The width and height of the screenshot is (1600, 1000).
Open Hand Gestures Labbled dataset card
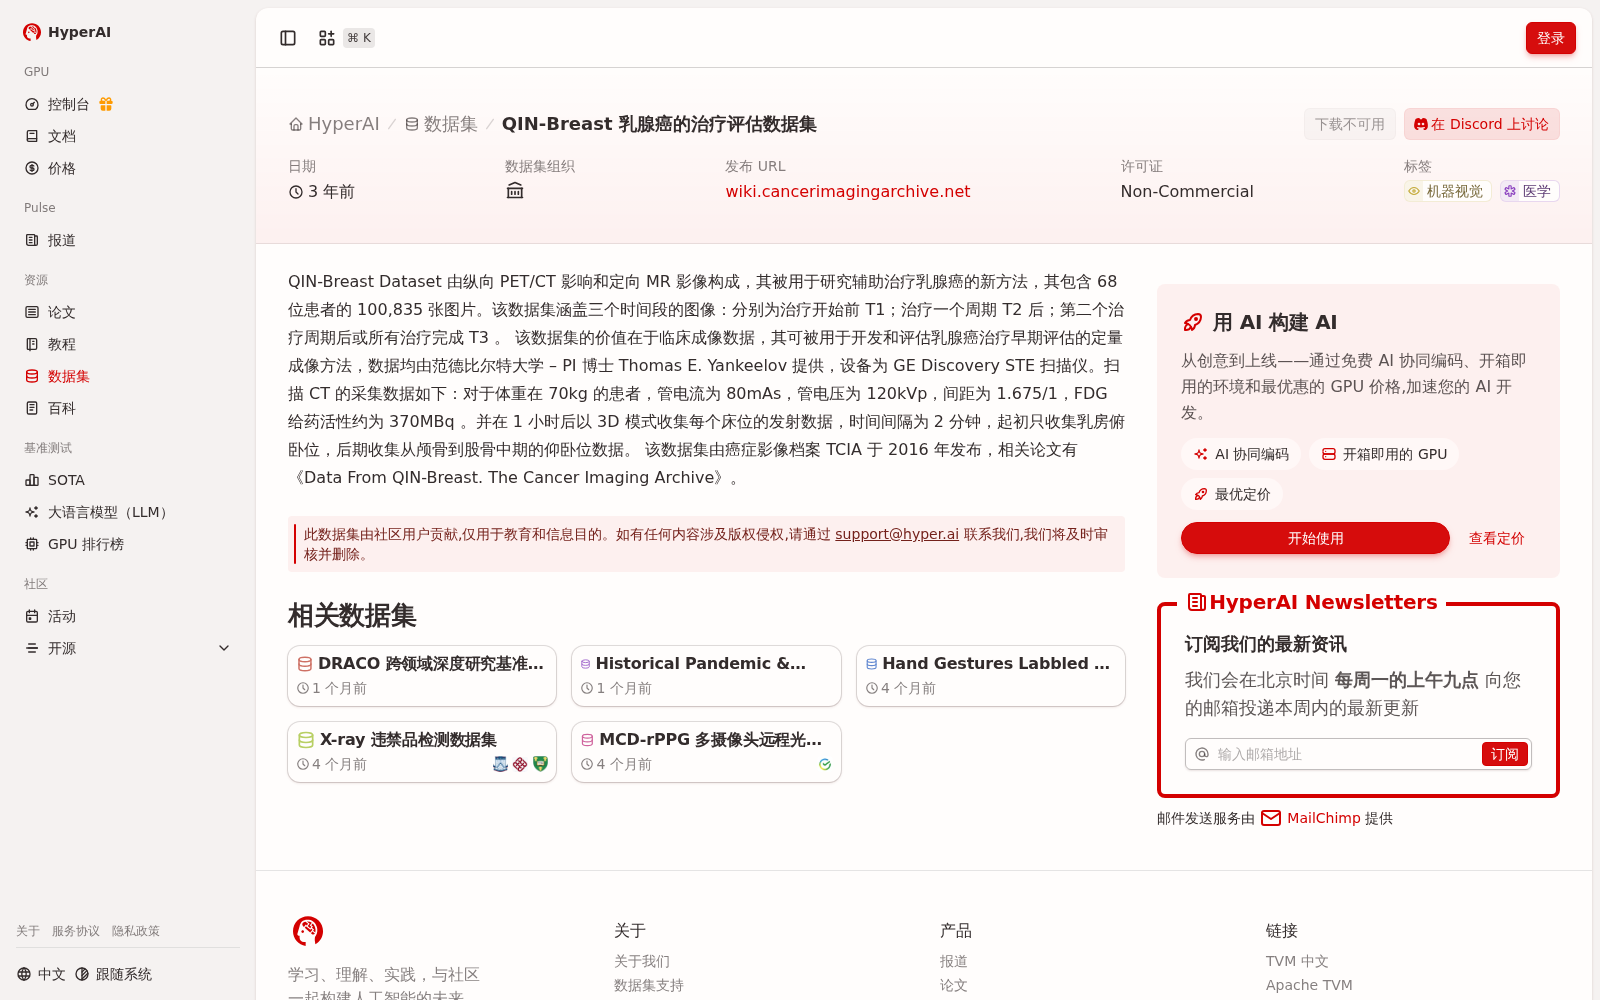[991, 676]
